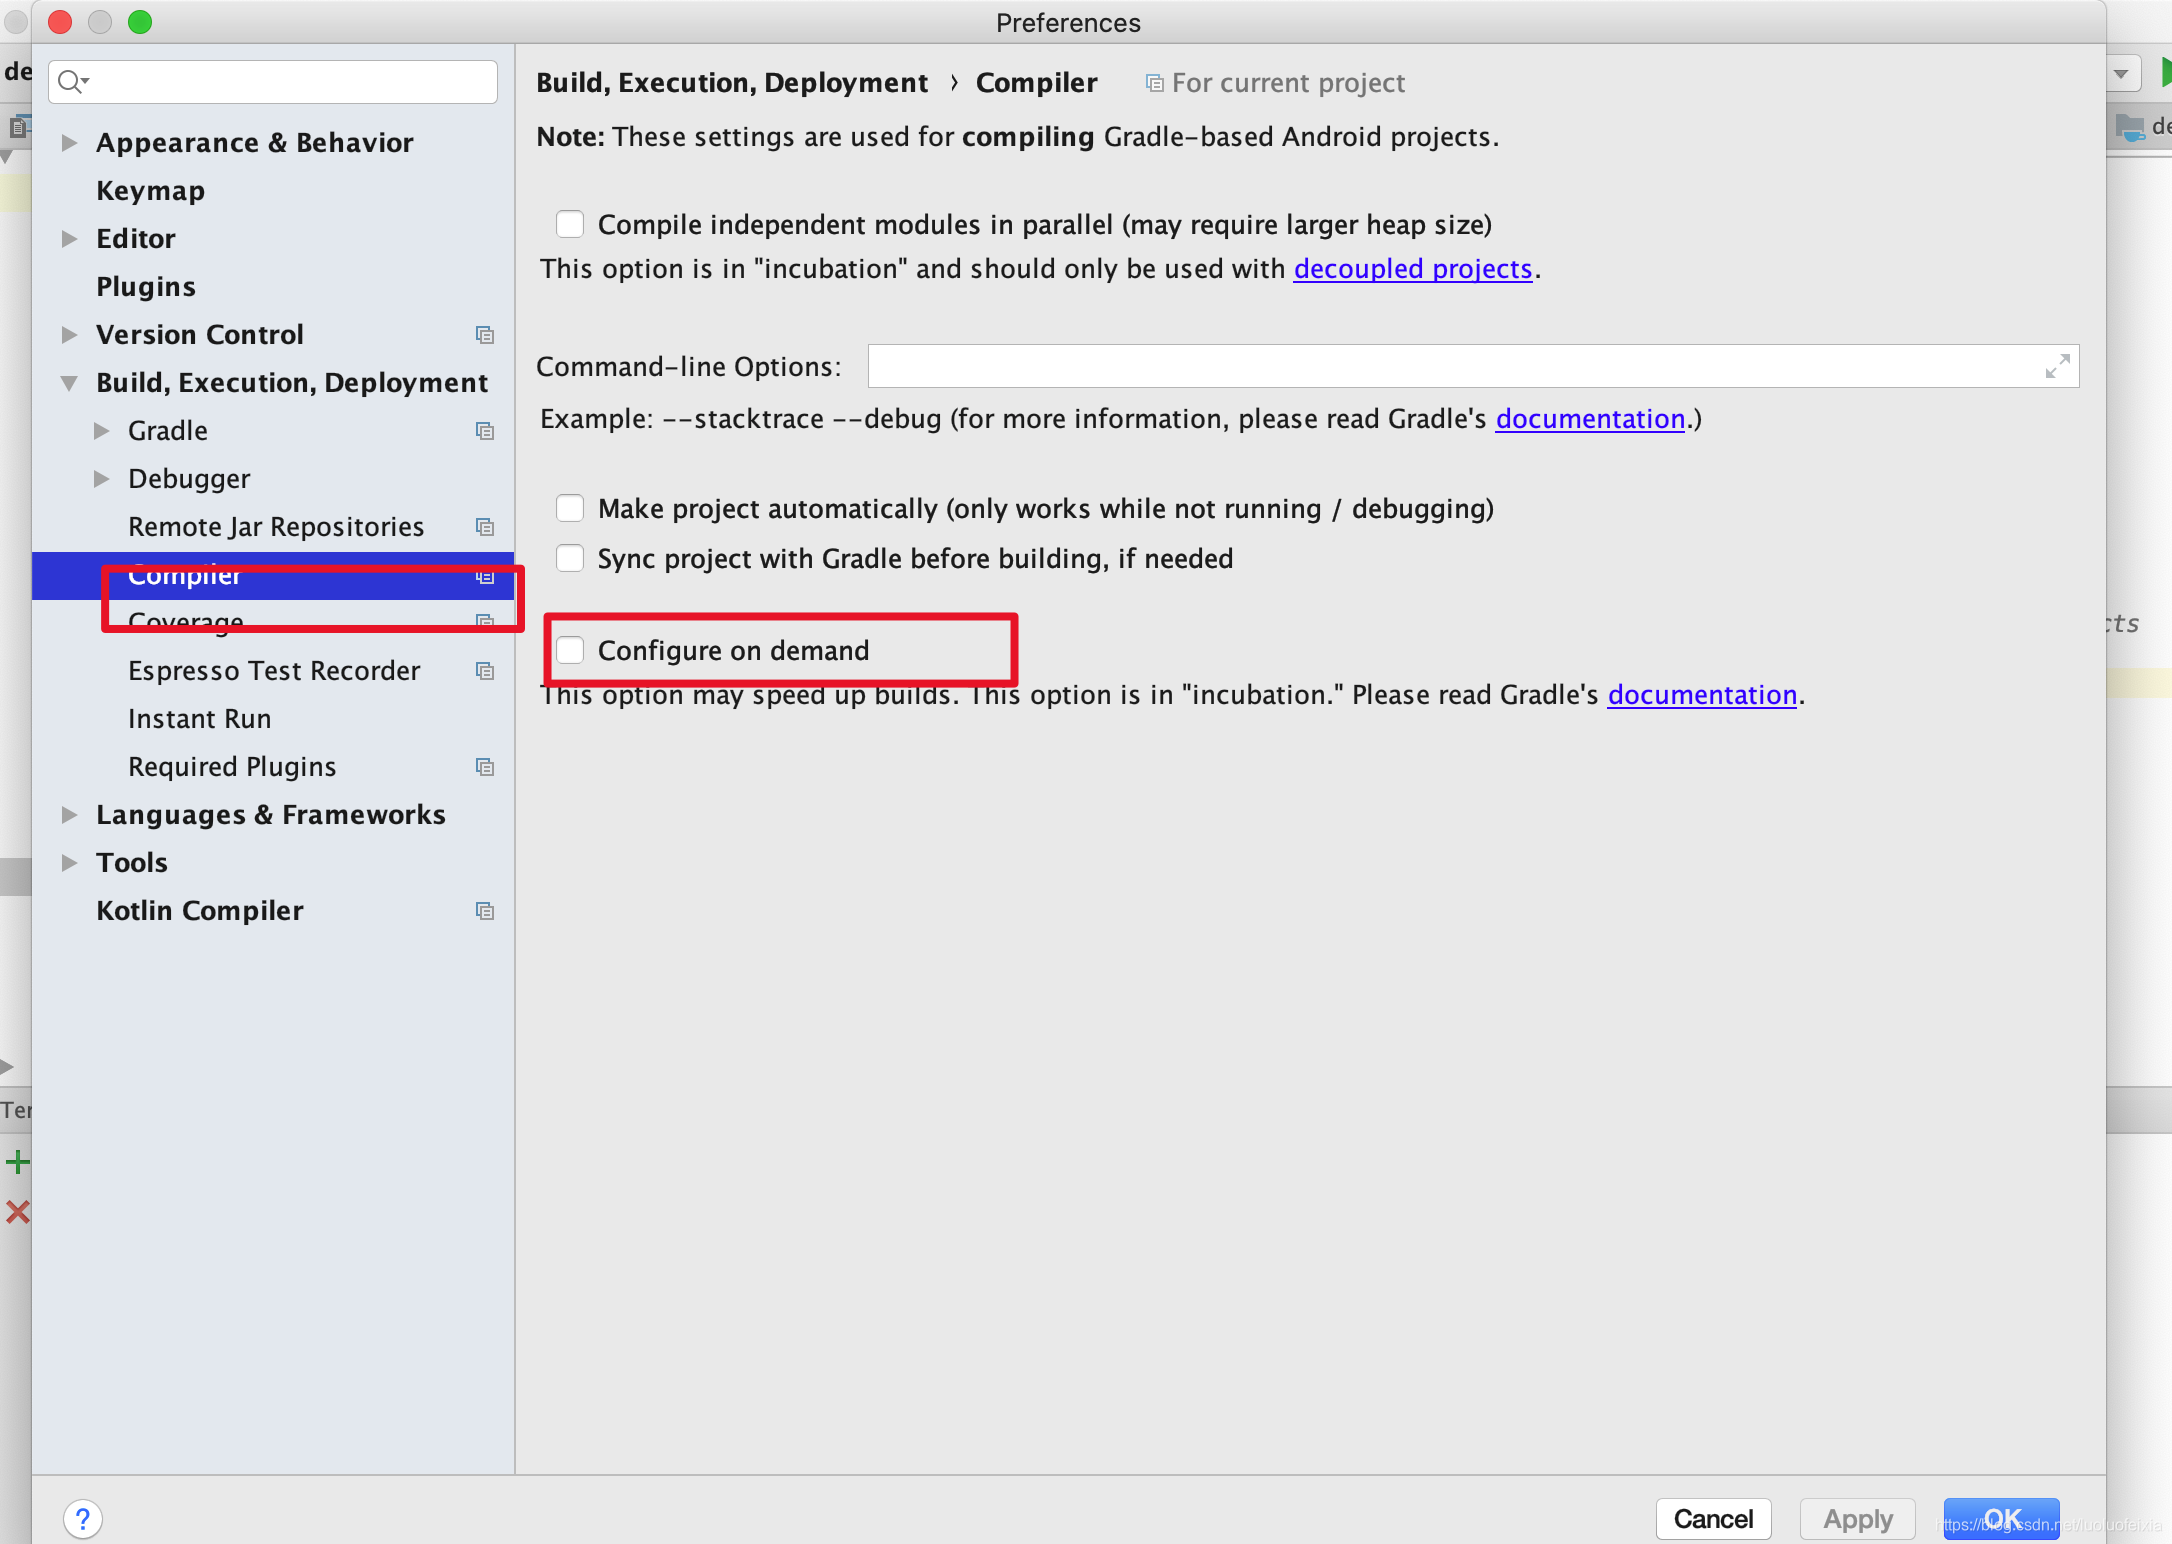
Task: Click the Coverage section icon
Action: (481, 622)
